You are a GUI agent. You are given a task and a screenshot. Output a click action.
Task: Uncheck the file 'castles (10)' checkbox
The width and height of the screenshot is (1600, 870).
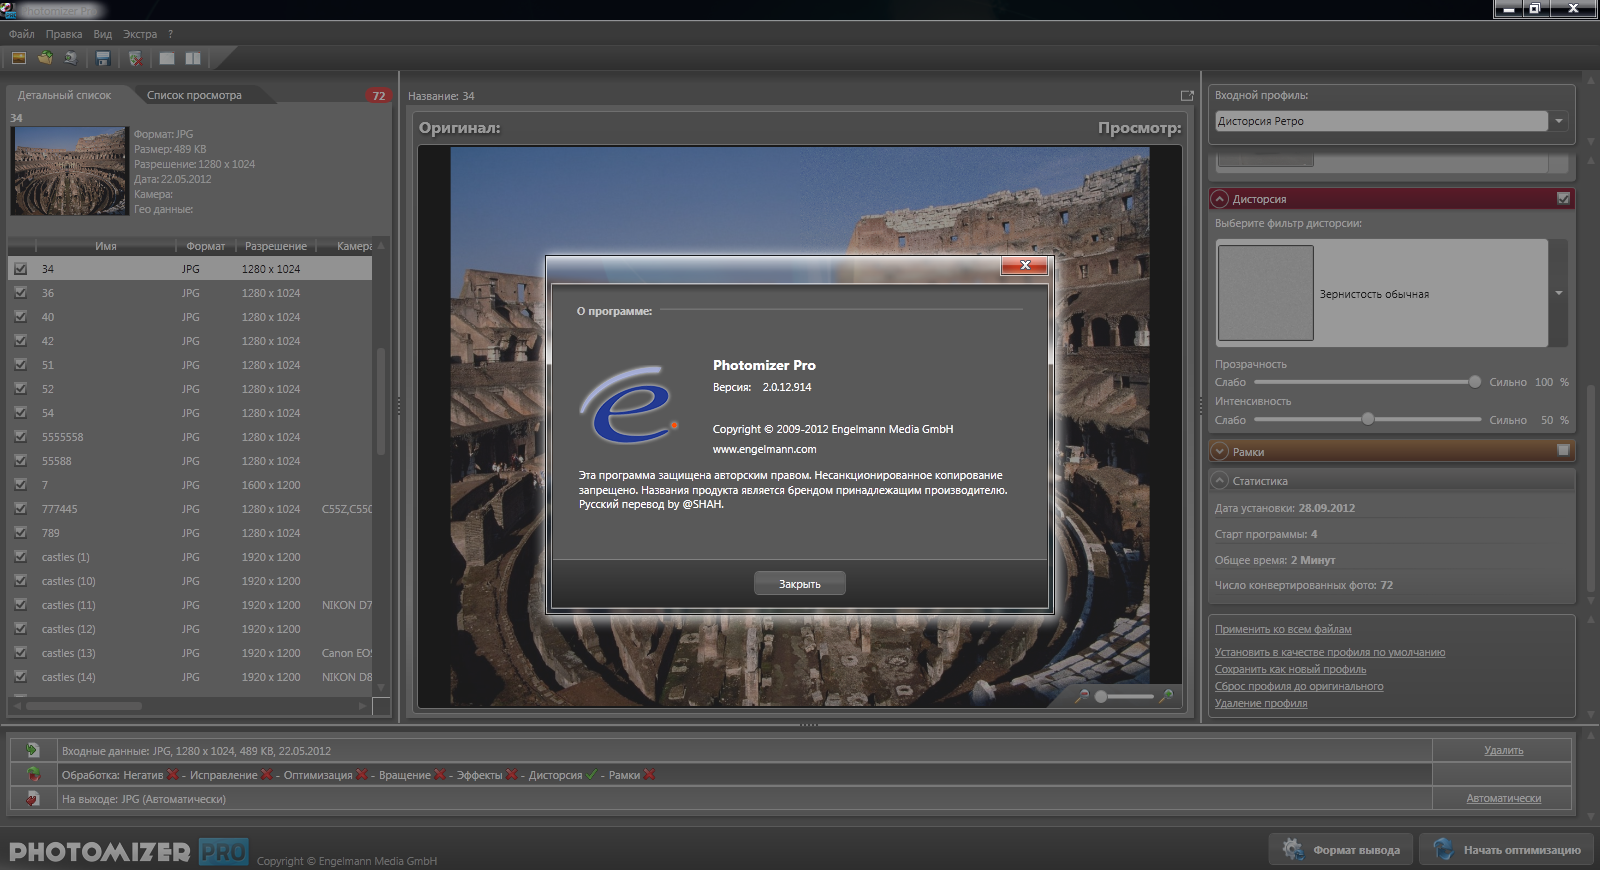tap(20, 581)
